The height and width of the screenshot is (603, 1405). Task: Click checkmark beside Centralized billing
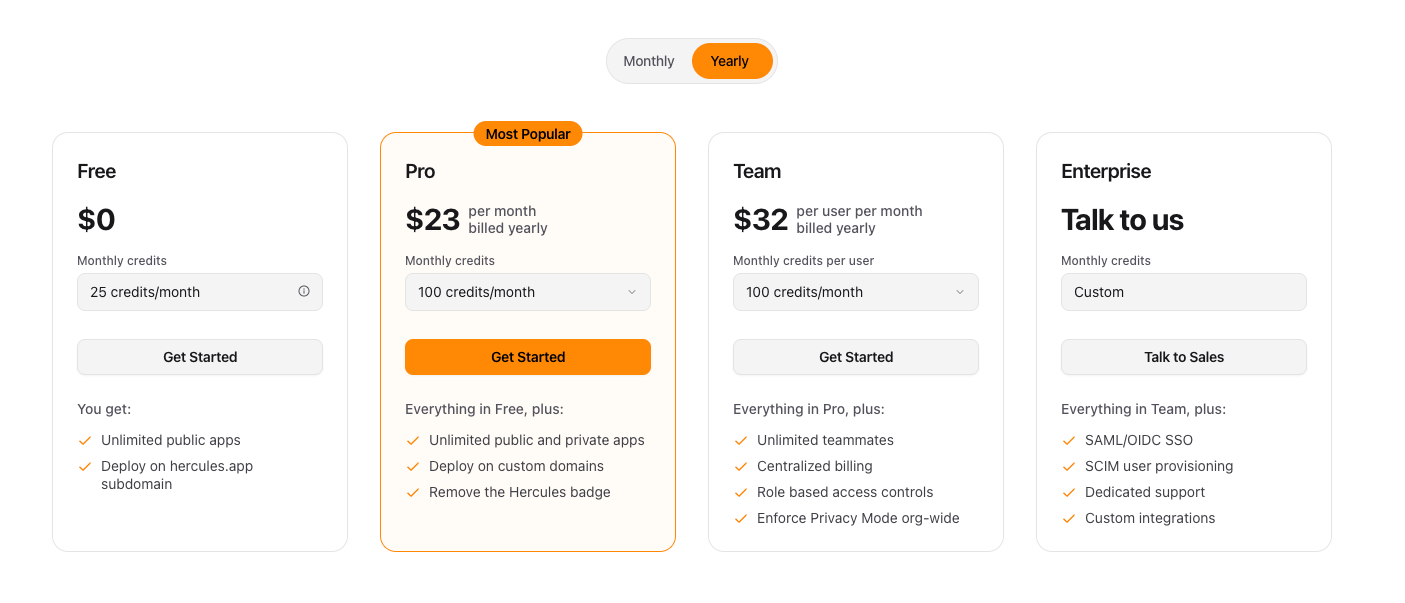[741, 466]
